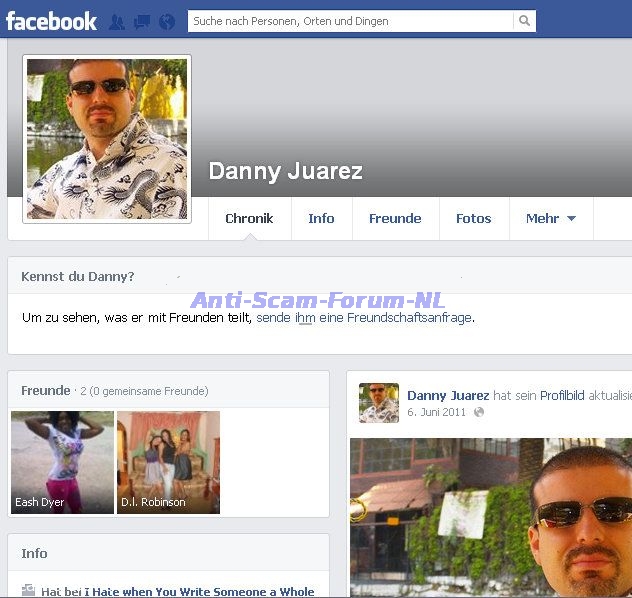
Task: Open the friend requests icon
Action: click(x=117, y=22)
